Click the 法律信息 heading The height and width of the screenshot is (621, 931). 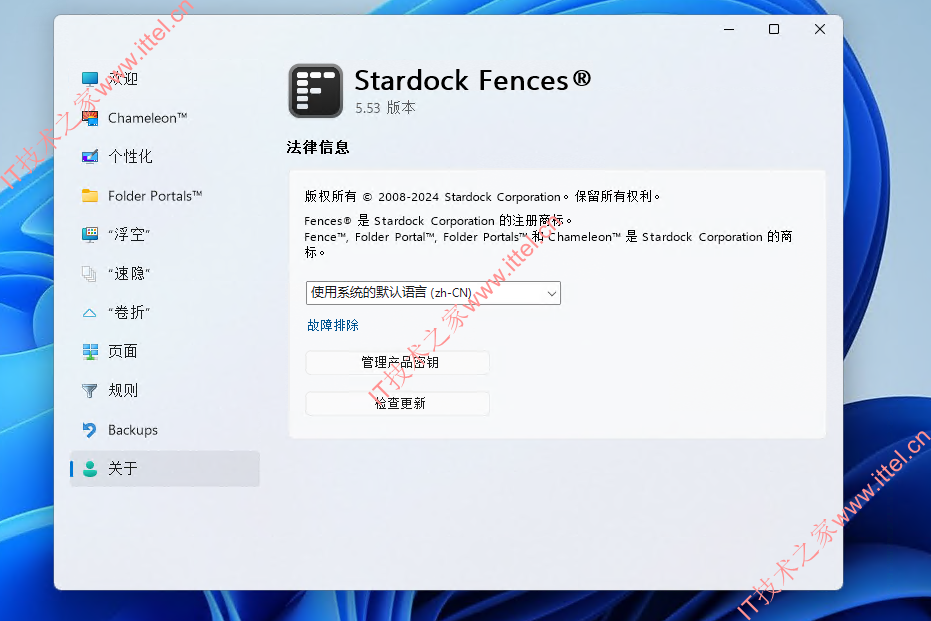(x=318, y=147)
